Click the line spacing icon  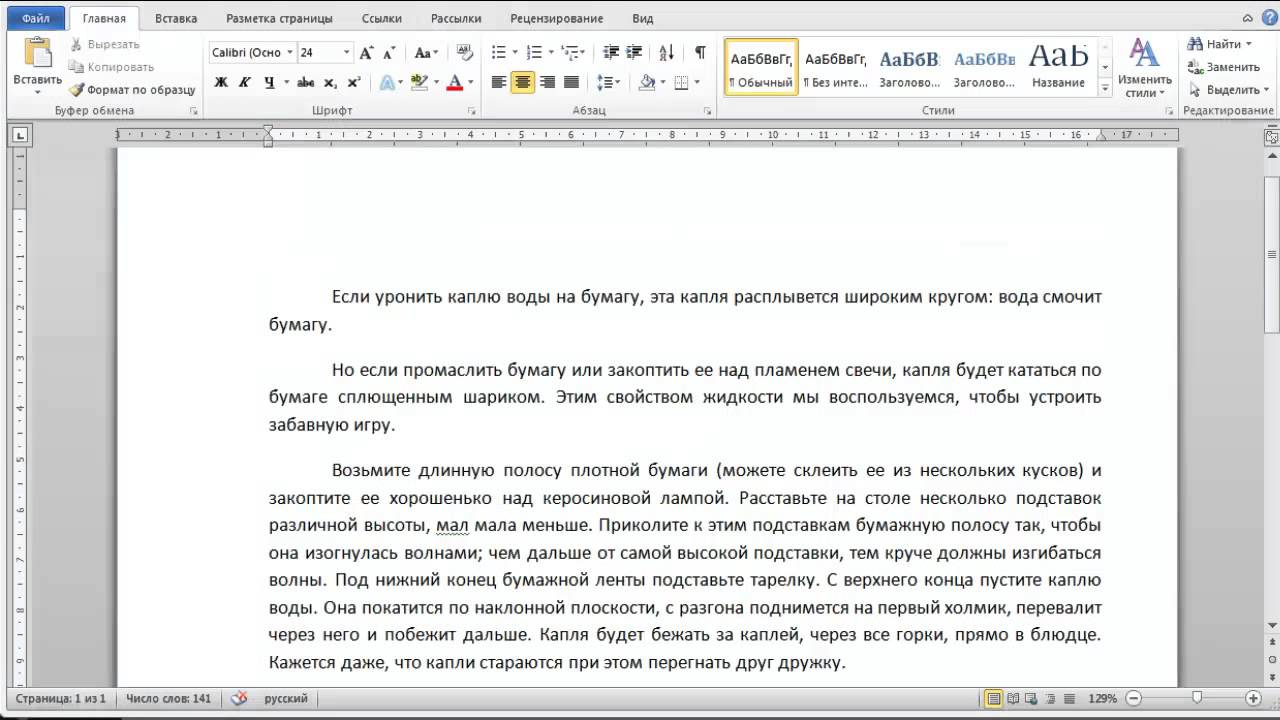604,82
